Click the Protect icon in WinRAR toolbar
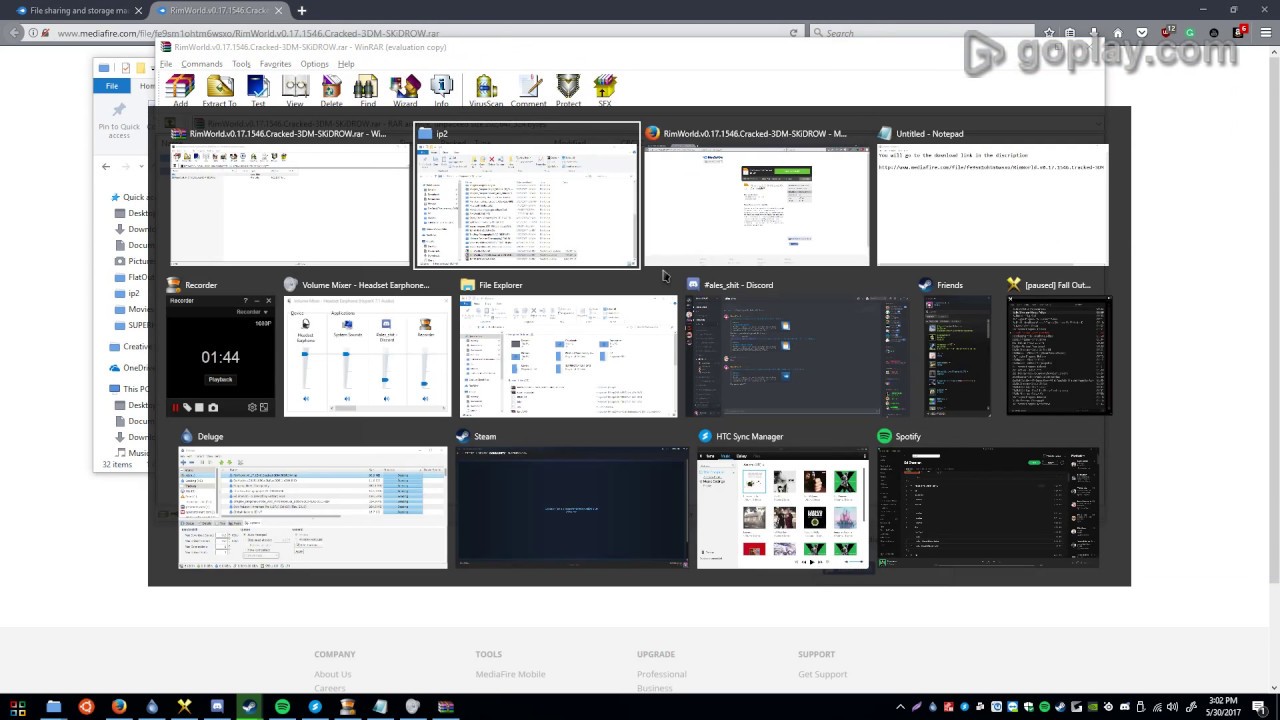This screenshot has height=720, width=1280. tap(568, 90)
